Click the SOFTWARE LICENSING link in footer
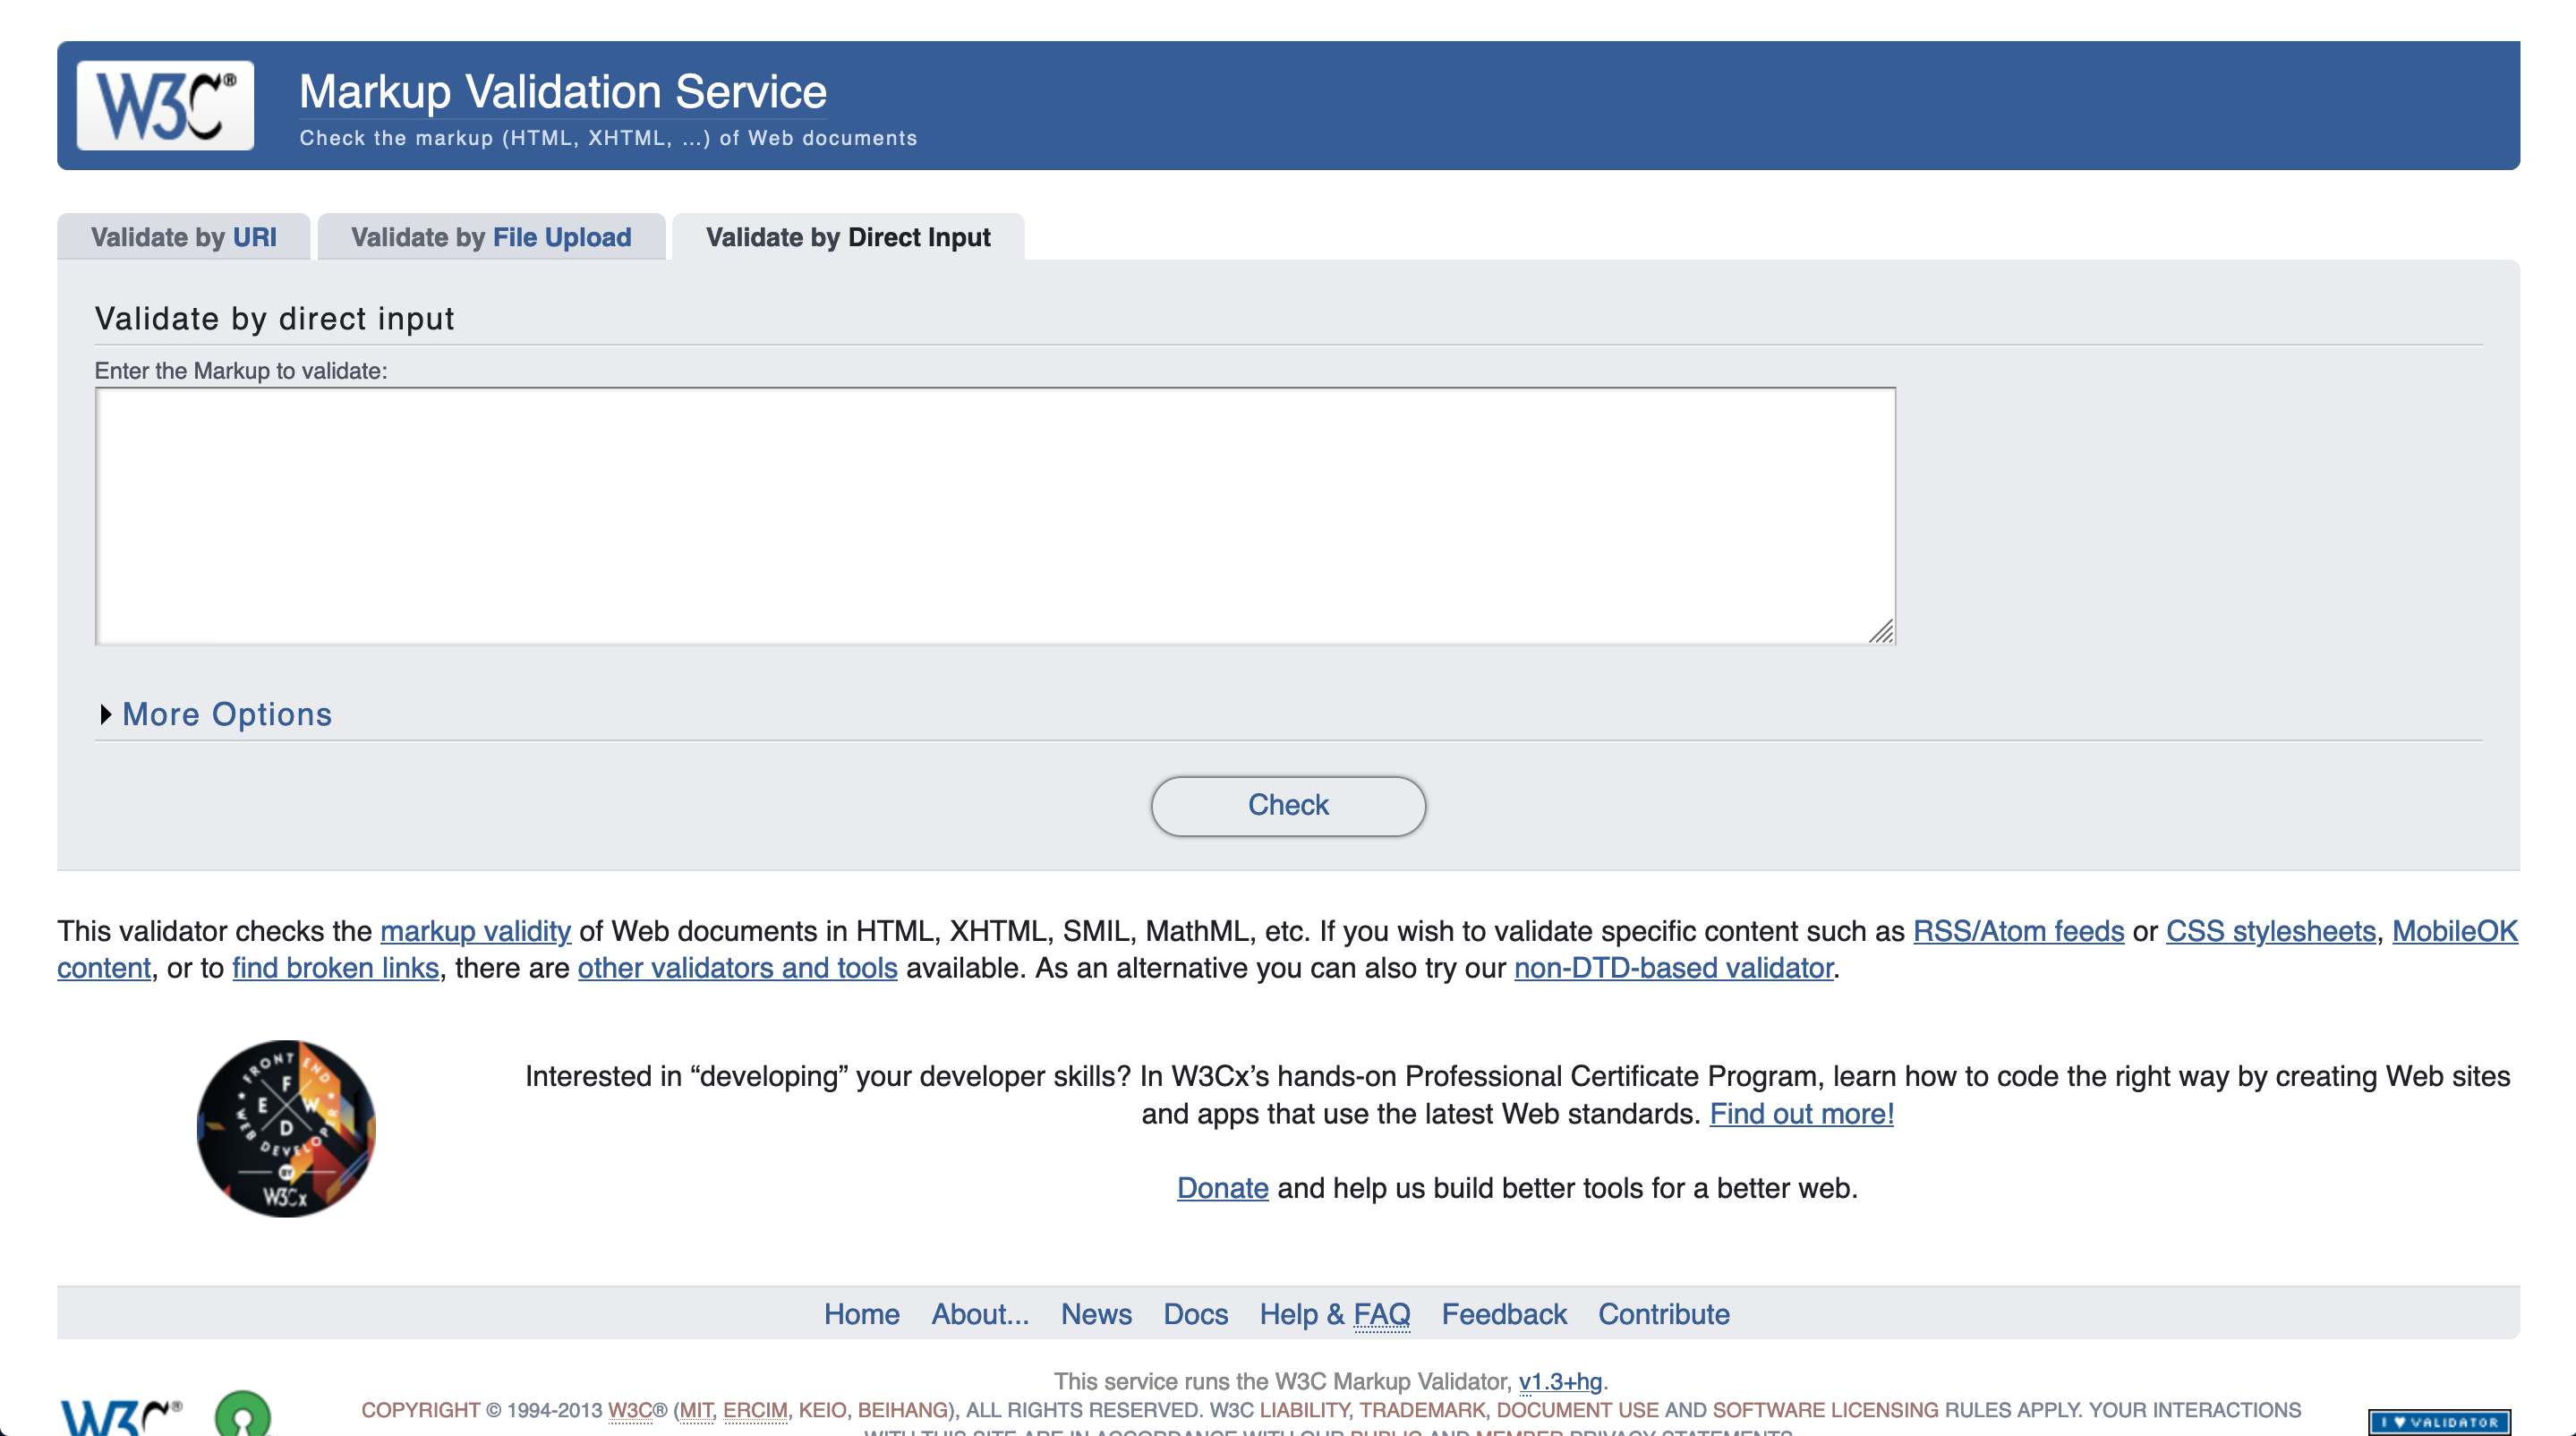The height and width of the screenshot is (1436, 2576). pos(1825,1410)
